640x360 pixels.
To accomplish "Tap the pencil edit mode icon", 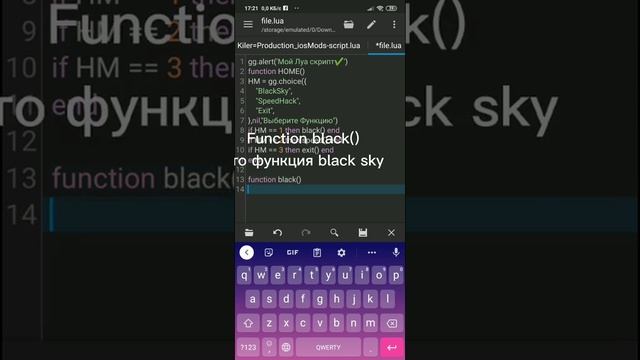I will click(371, 24).
